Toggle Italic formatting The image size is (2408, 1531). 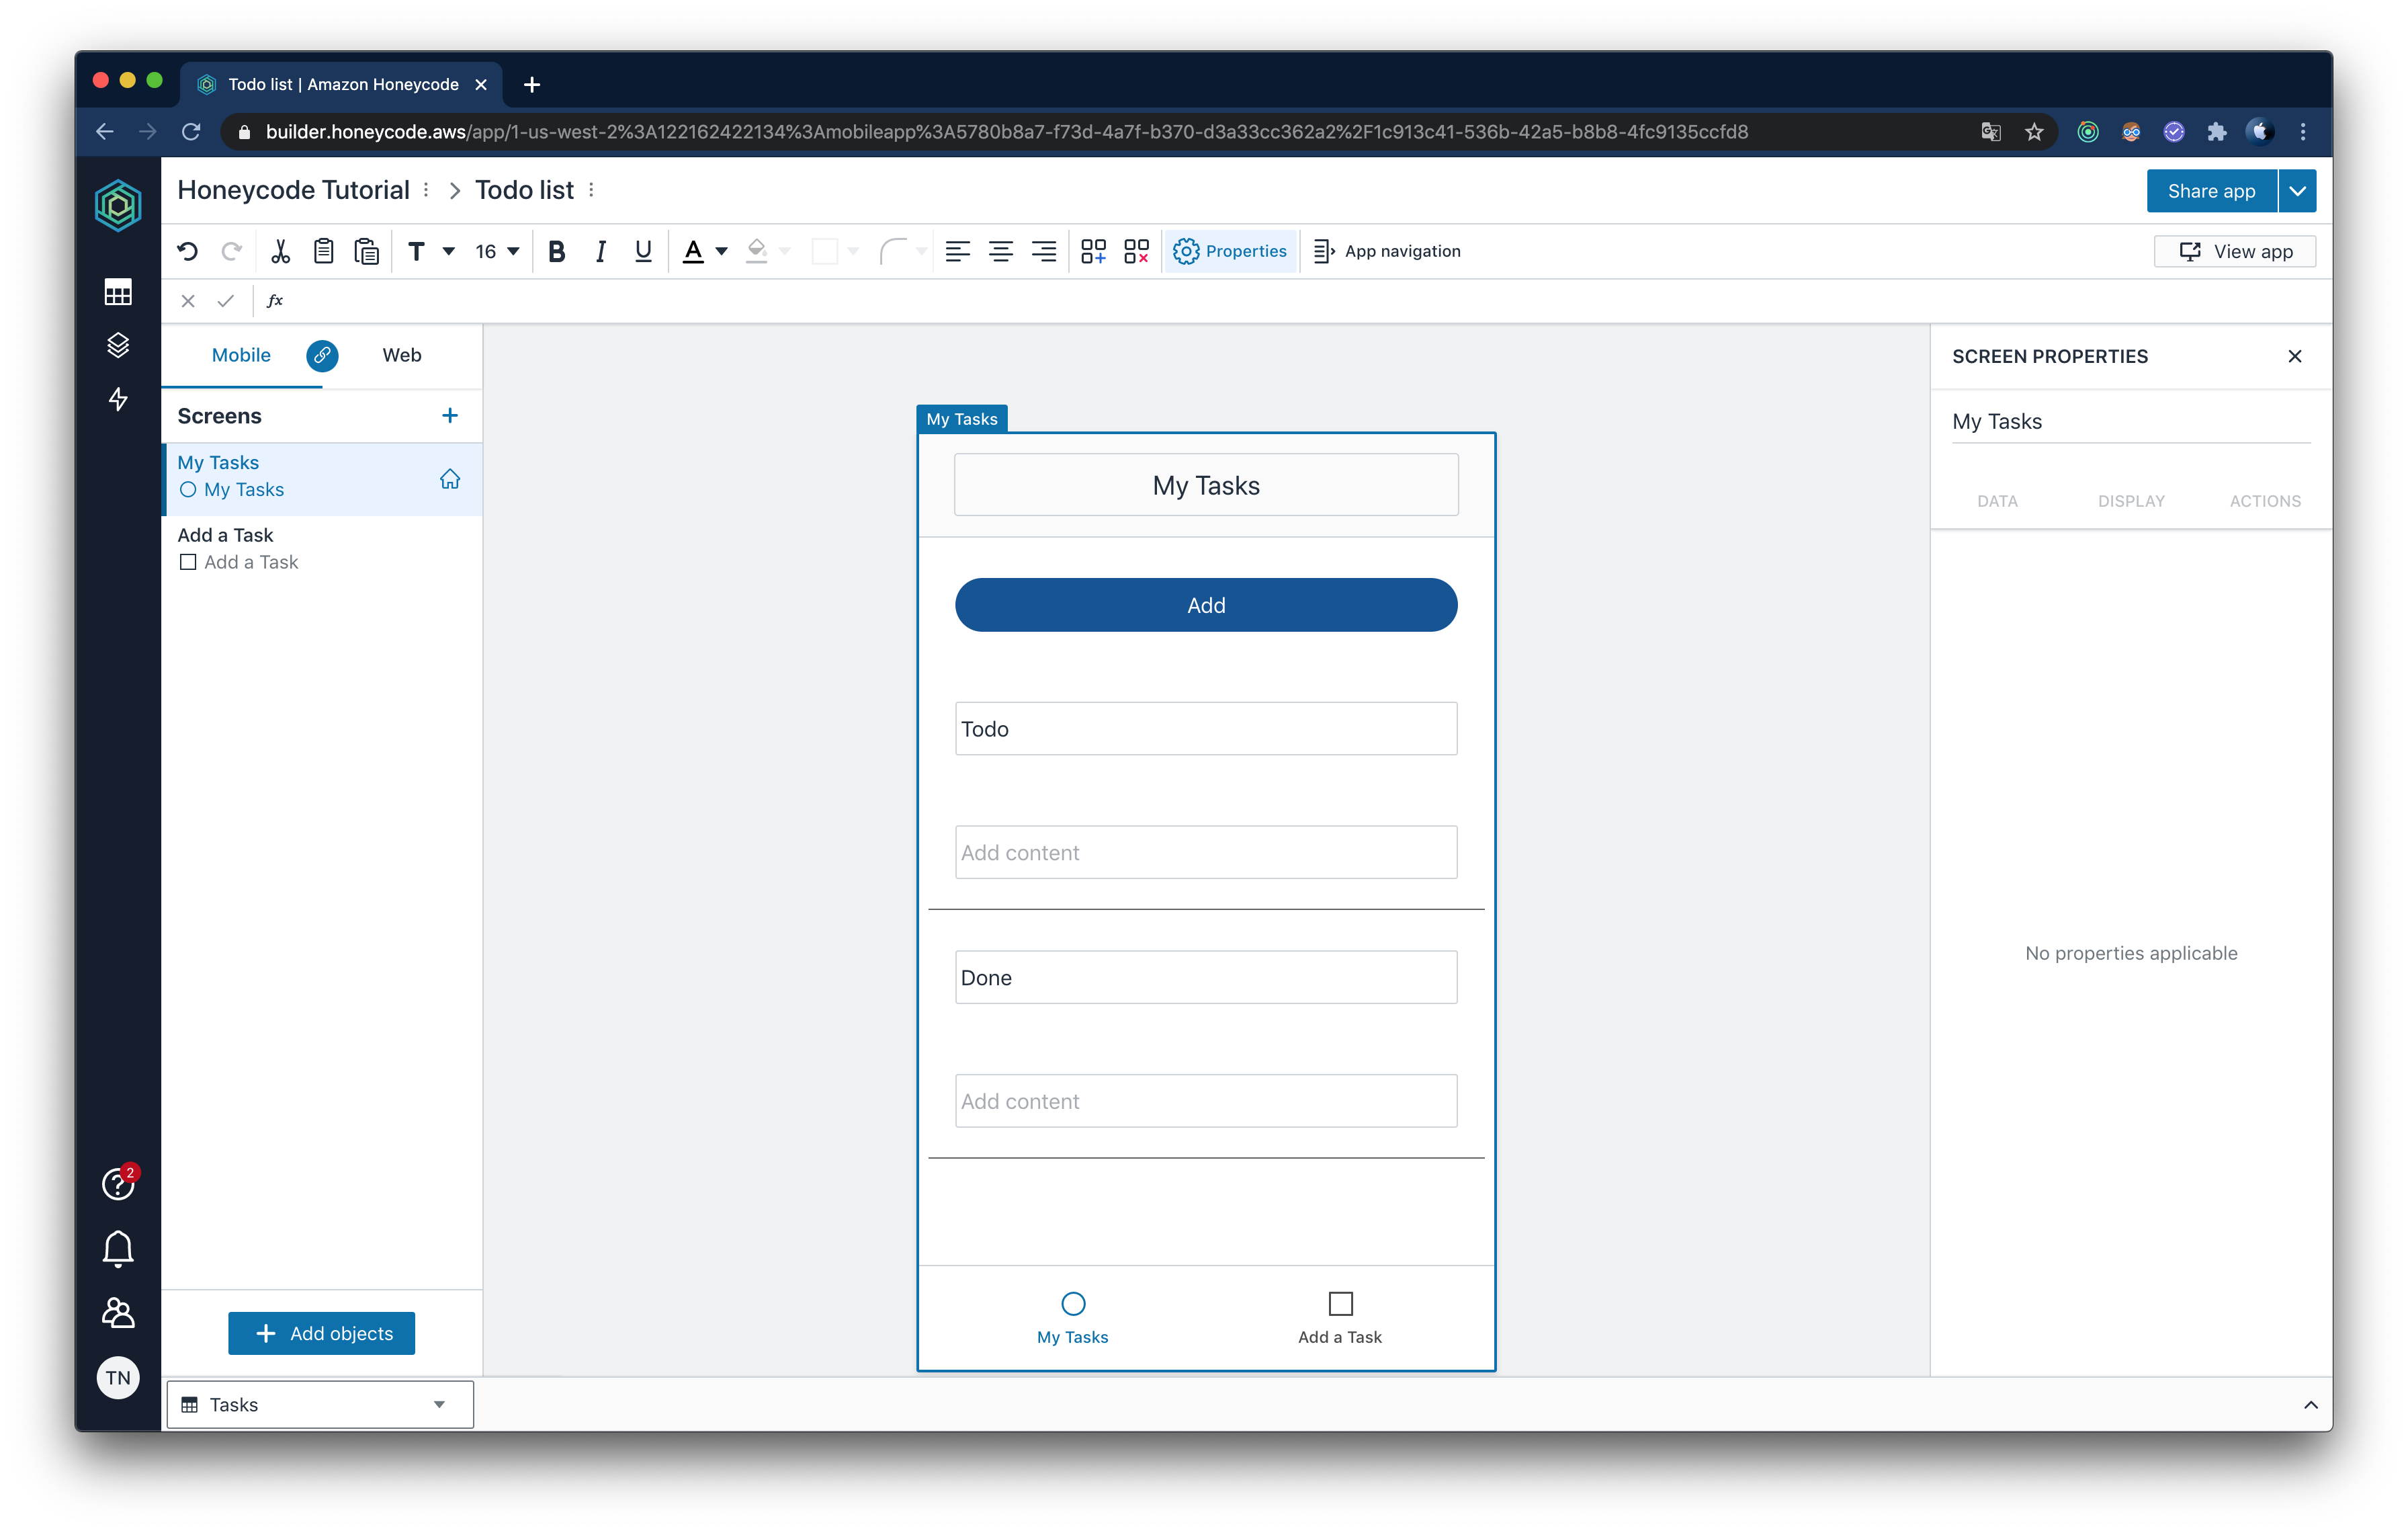pyautogui.click(x=600, y=251)
